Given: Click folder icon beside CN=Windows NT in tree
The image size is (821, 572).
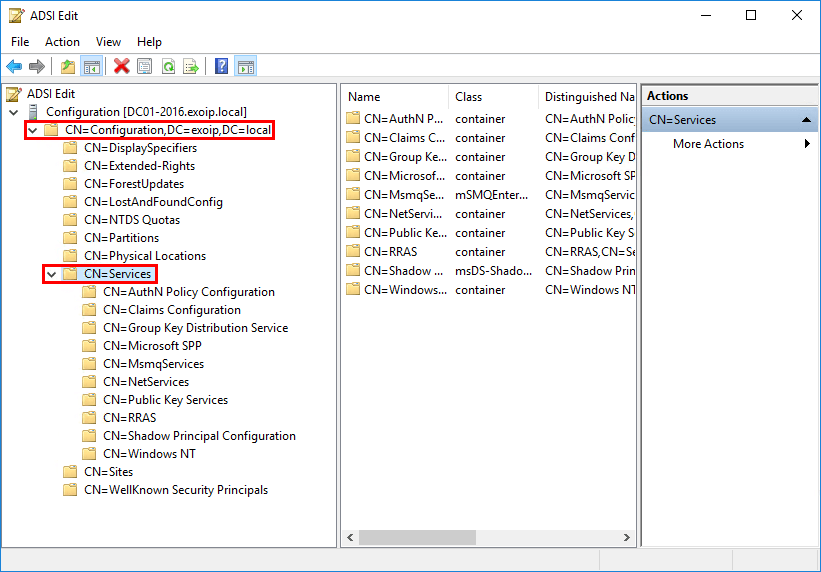Looking at the screenshot, I should 90,454.
